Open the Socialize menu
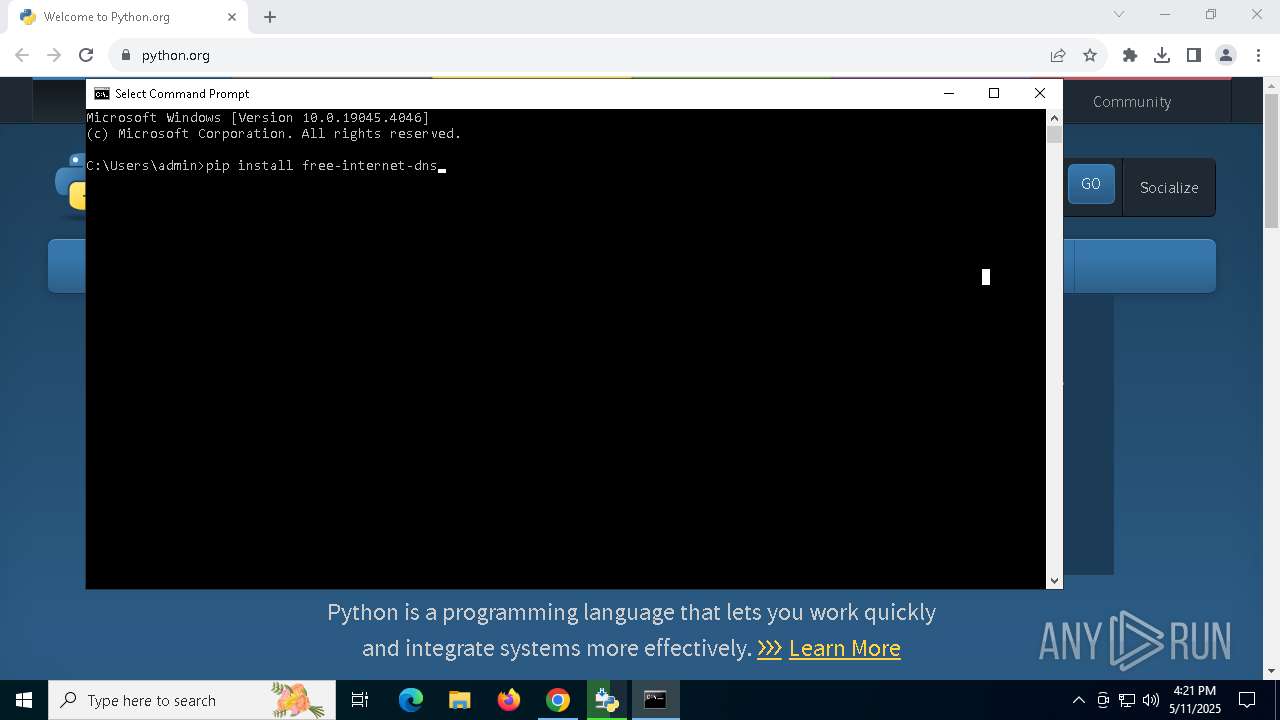The image size is (1280, 720). (x=1169, y=187)
